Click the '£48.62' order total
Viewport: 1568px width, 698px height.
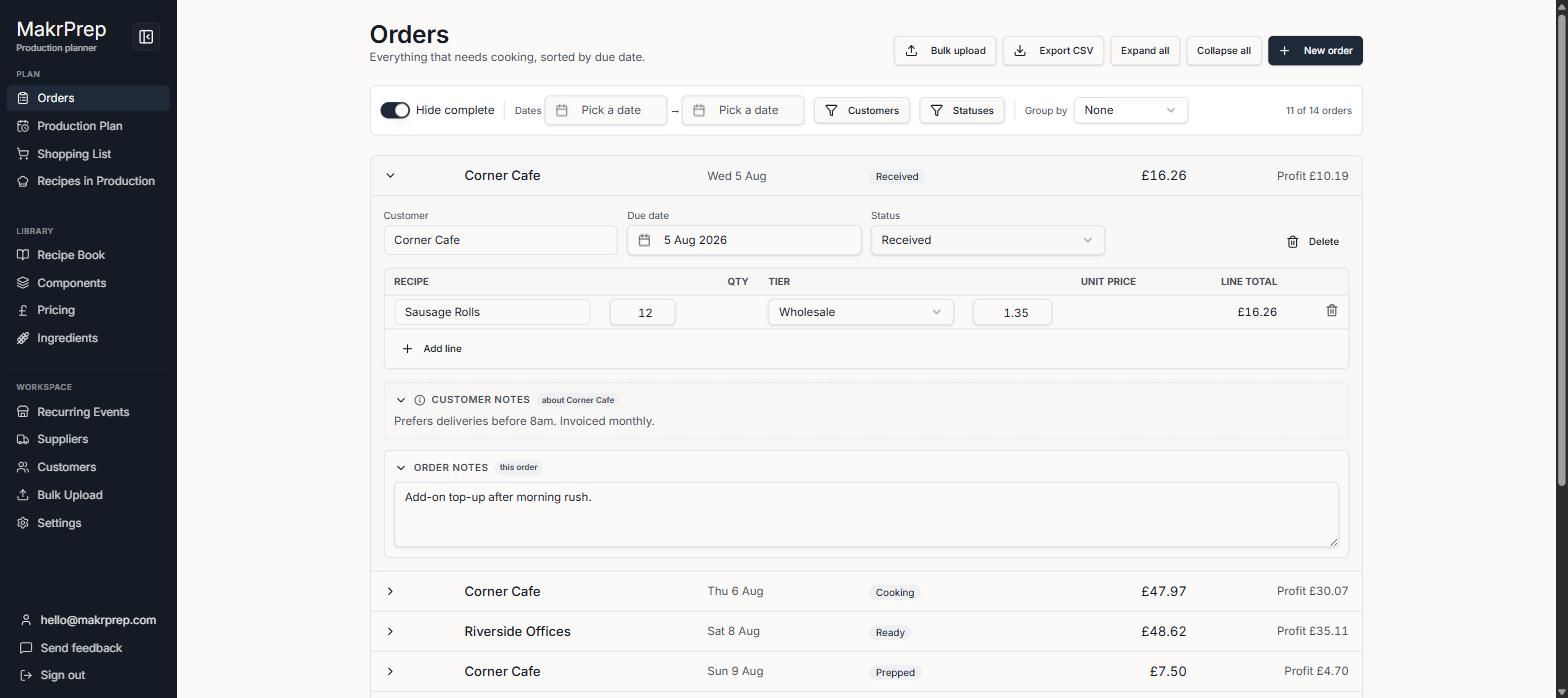(x=1164, y=632)
